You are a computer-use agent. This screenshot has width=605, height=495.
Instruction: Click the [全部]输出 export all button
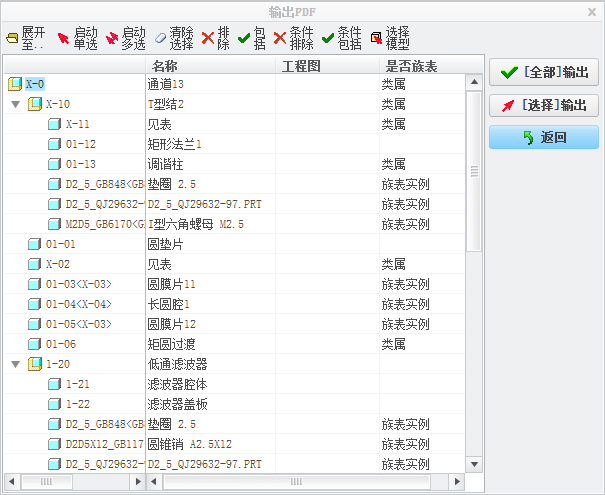coord(544,72)
